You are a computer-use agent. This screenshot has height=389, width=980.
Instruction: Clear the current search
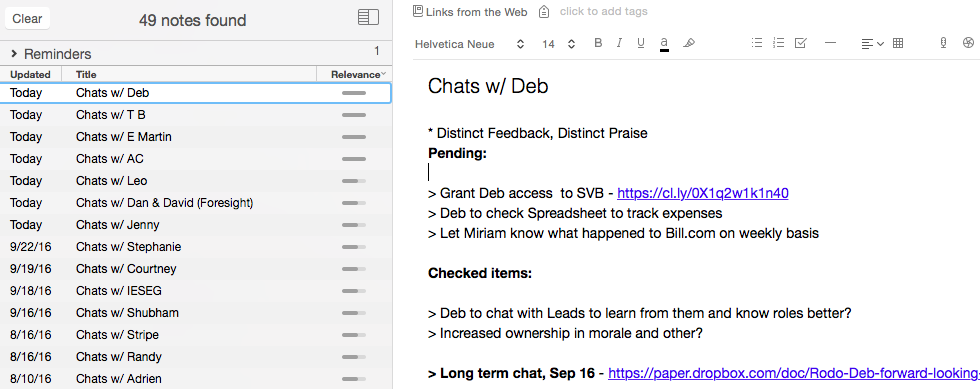28,19
